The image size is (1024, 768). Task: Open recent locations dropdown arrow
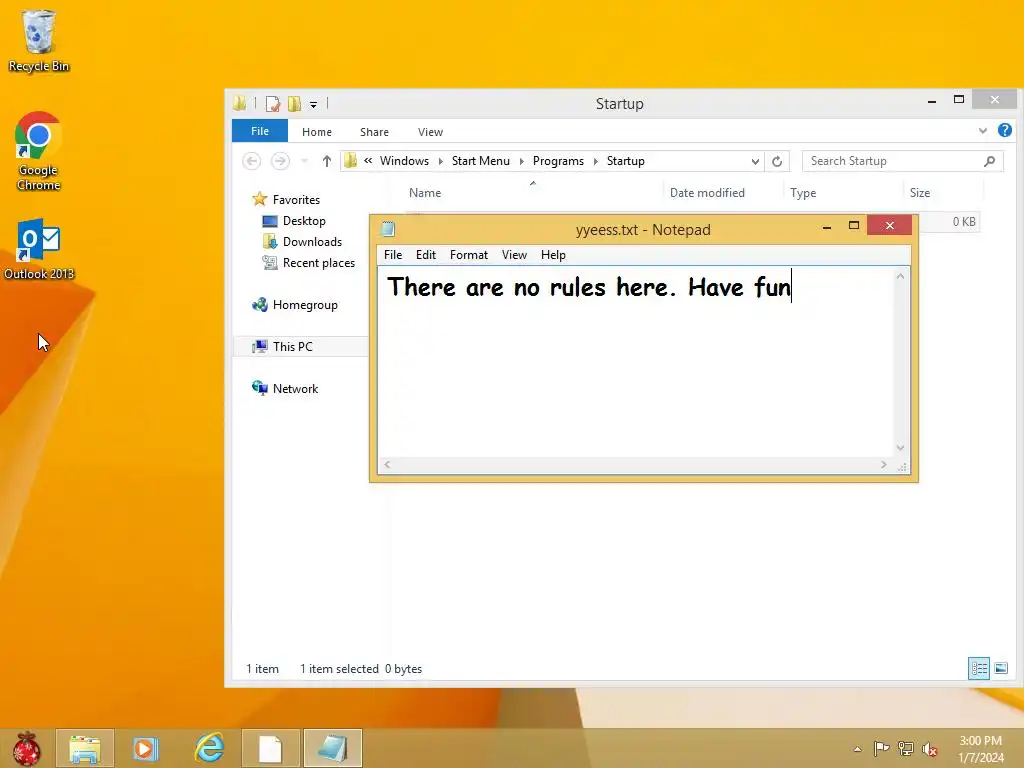point(304,161)
